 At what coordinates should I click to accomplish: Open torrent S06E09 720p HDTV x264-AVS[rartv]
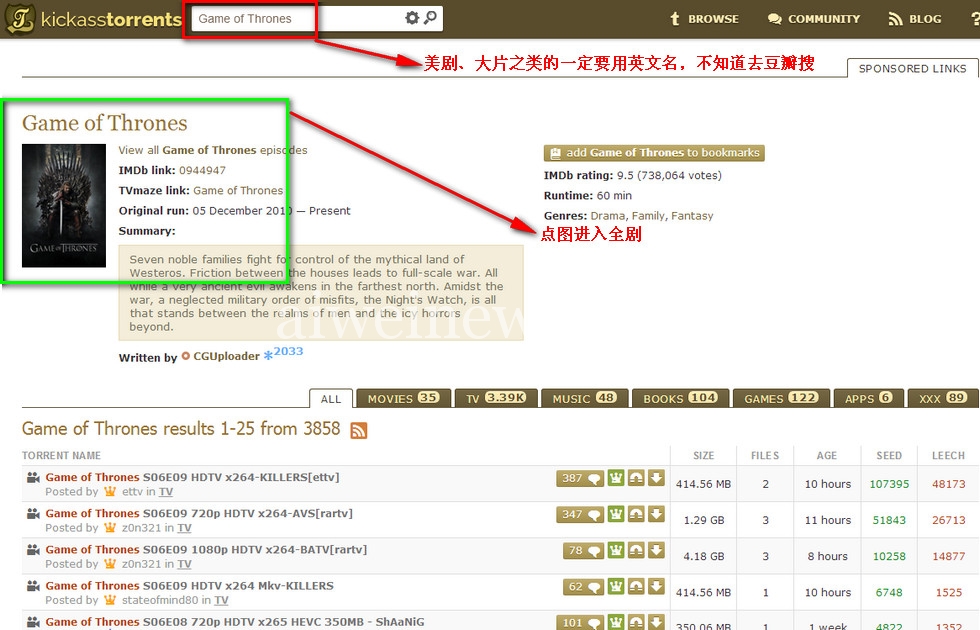(x=199, y=513)
